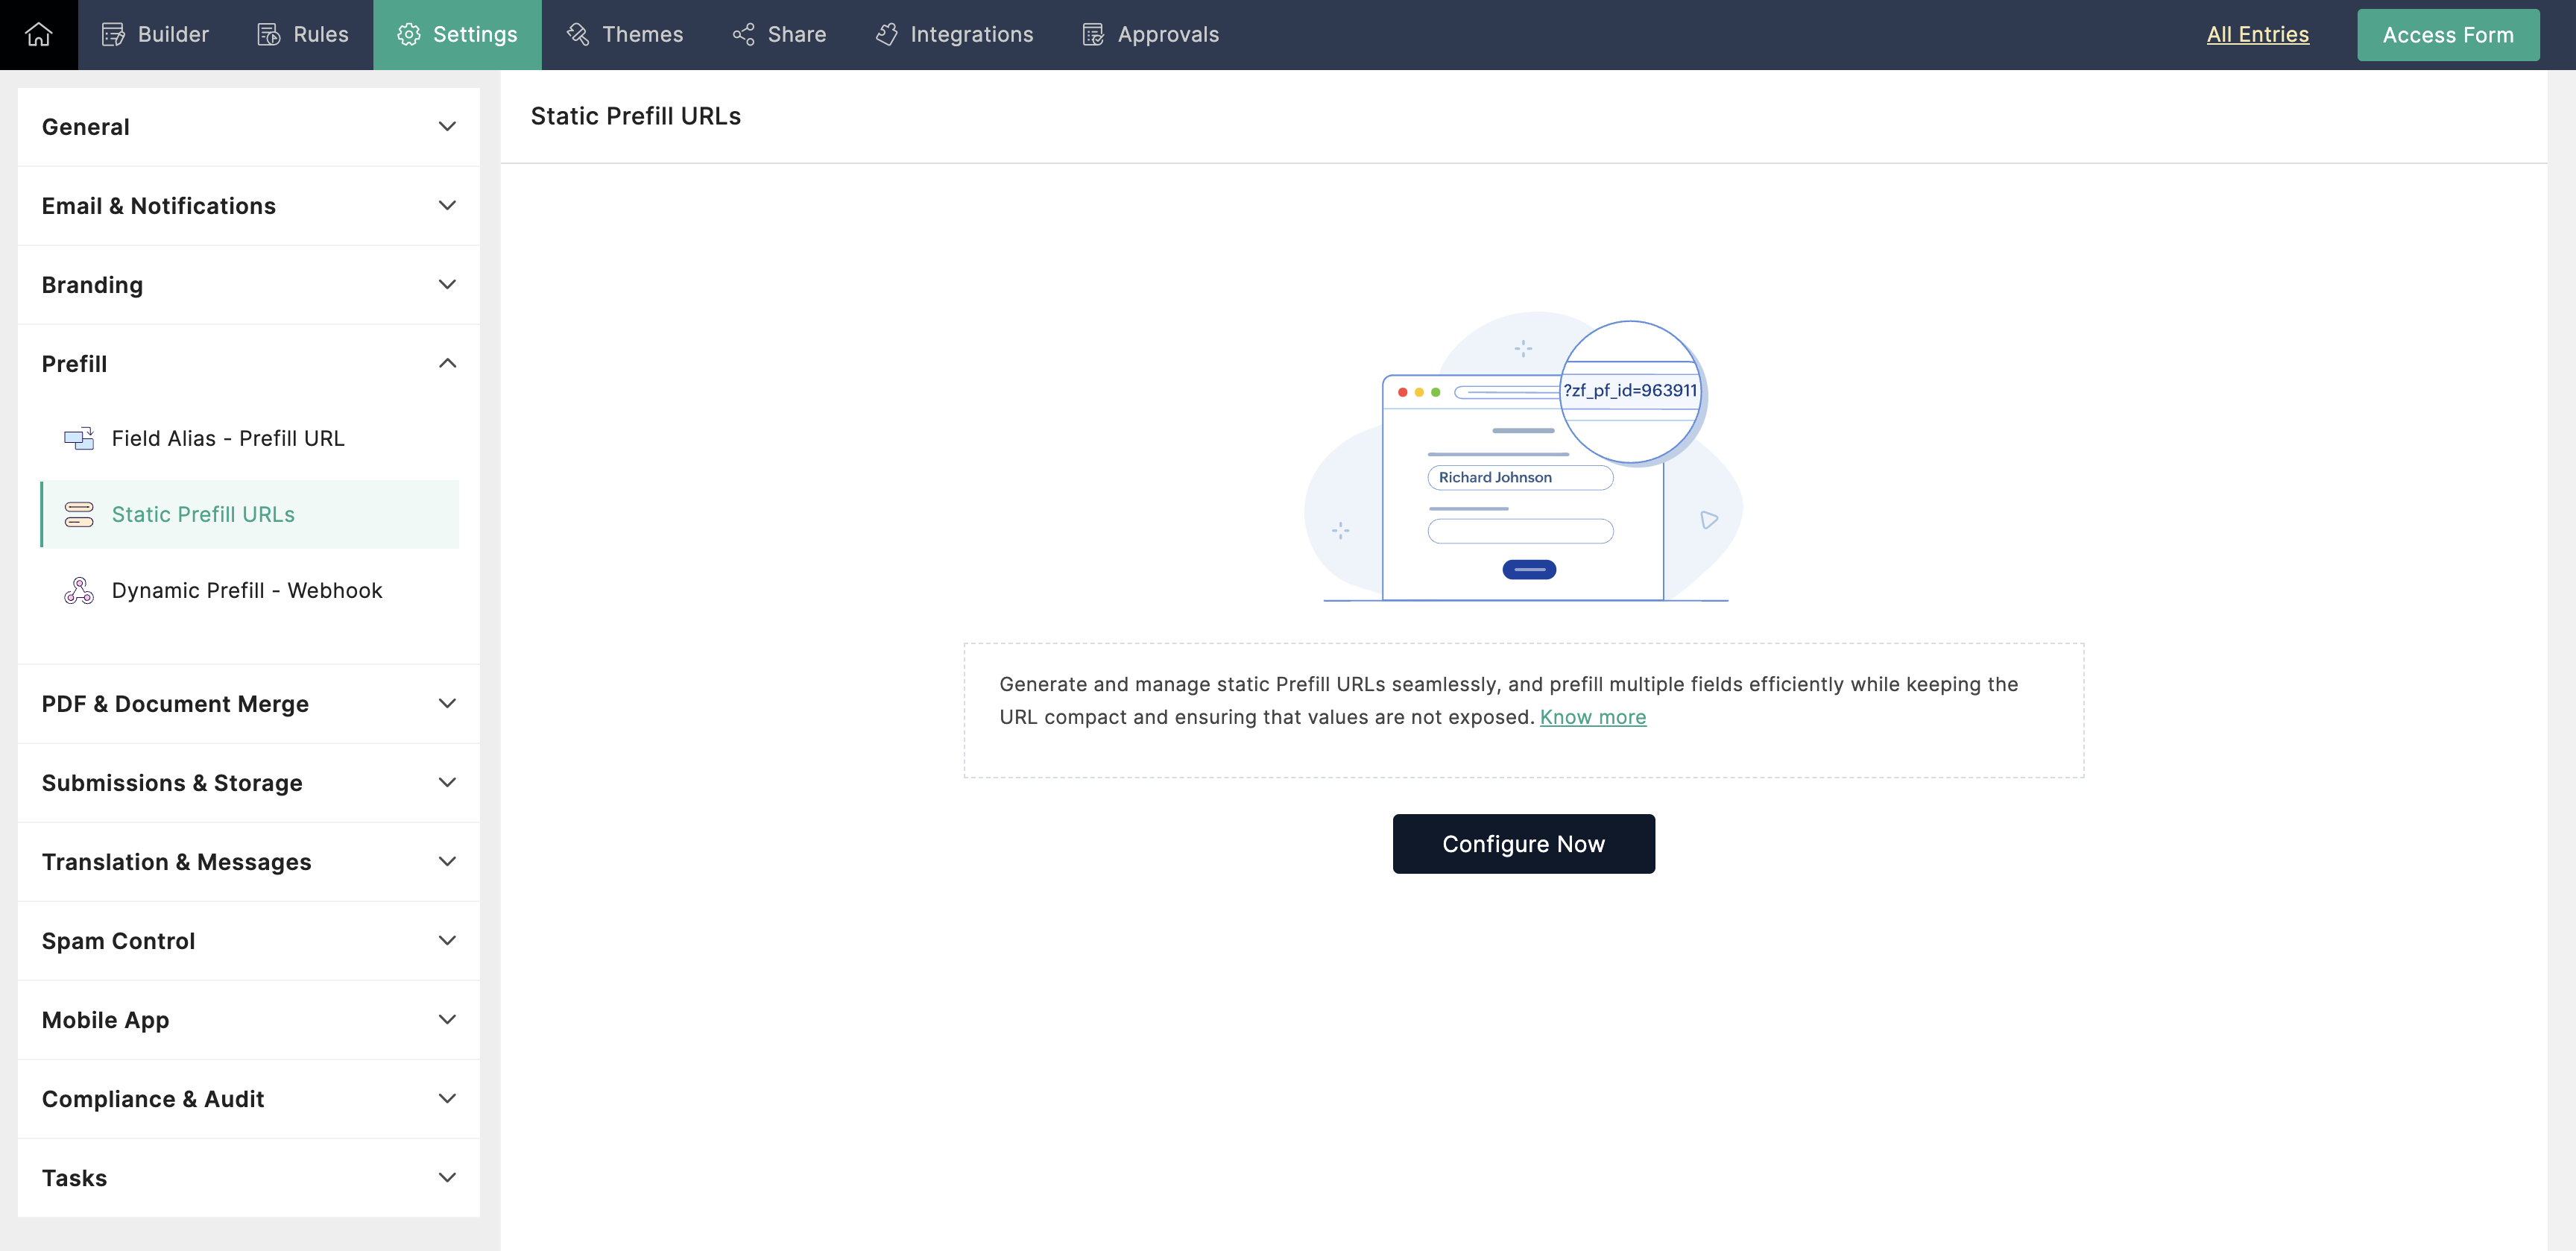Click the Home icon in the top bar
This screenshot has width=2576, height=1251.
(38, 34)
